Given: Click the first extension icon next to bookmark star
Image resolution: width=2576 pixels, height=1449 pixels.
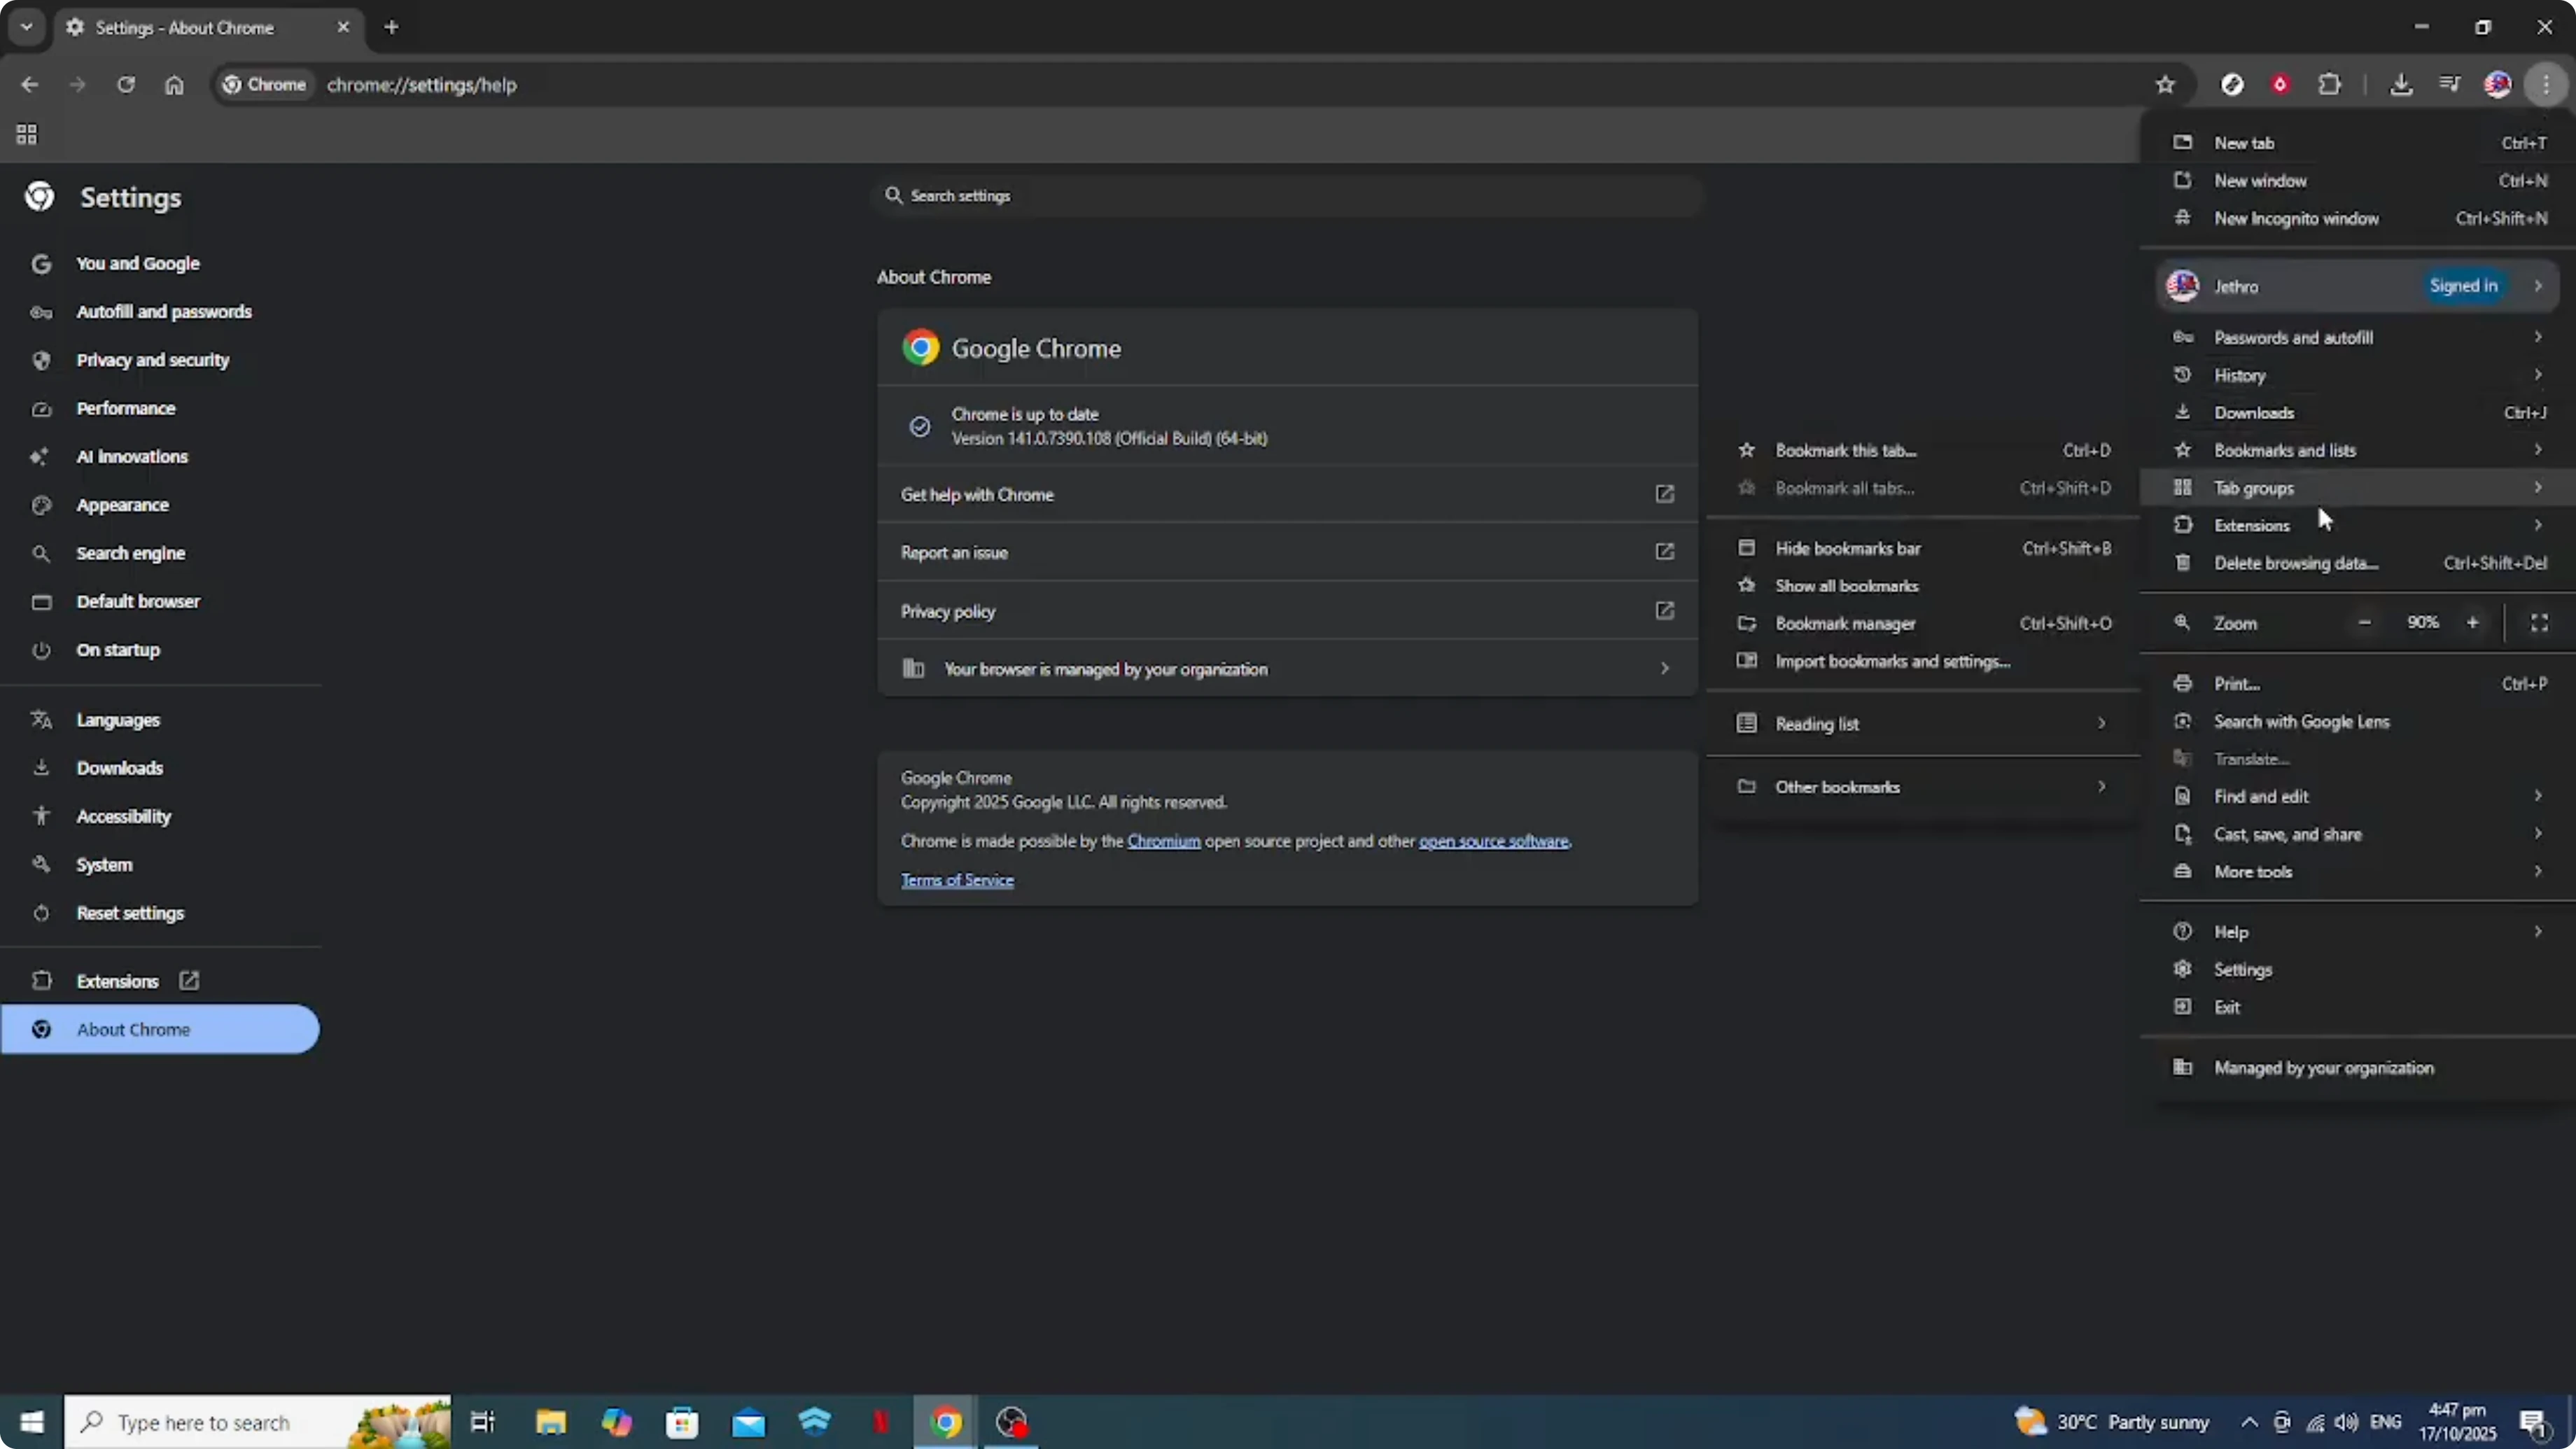Looking at the screenshot, I should [2232, 85].
